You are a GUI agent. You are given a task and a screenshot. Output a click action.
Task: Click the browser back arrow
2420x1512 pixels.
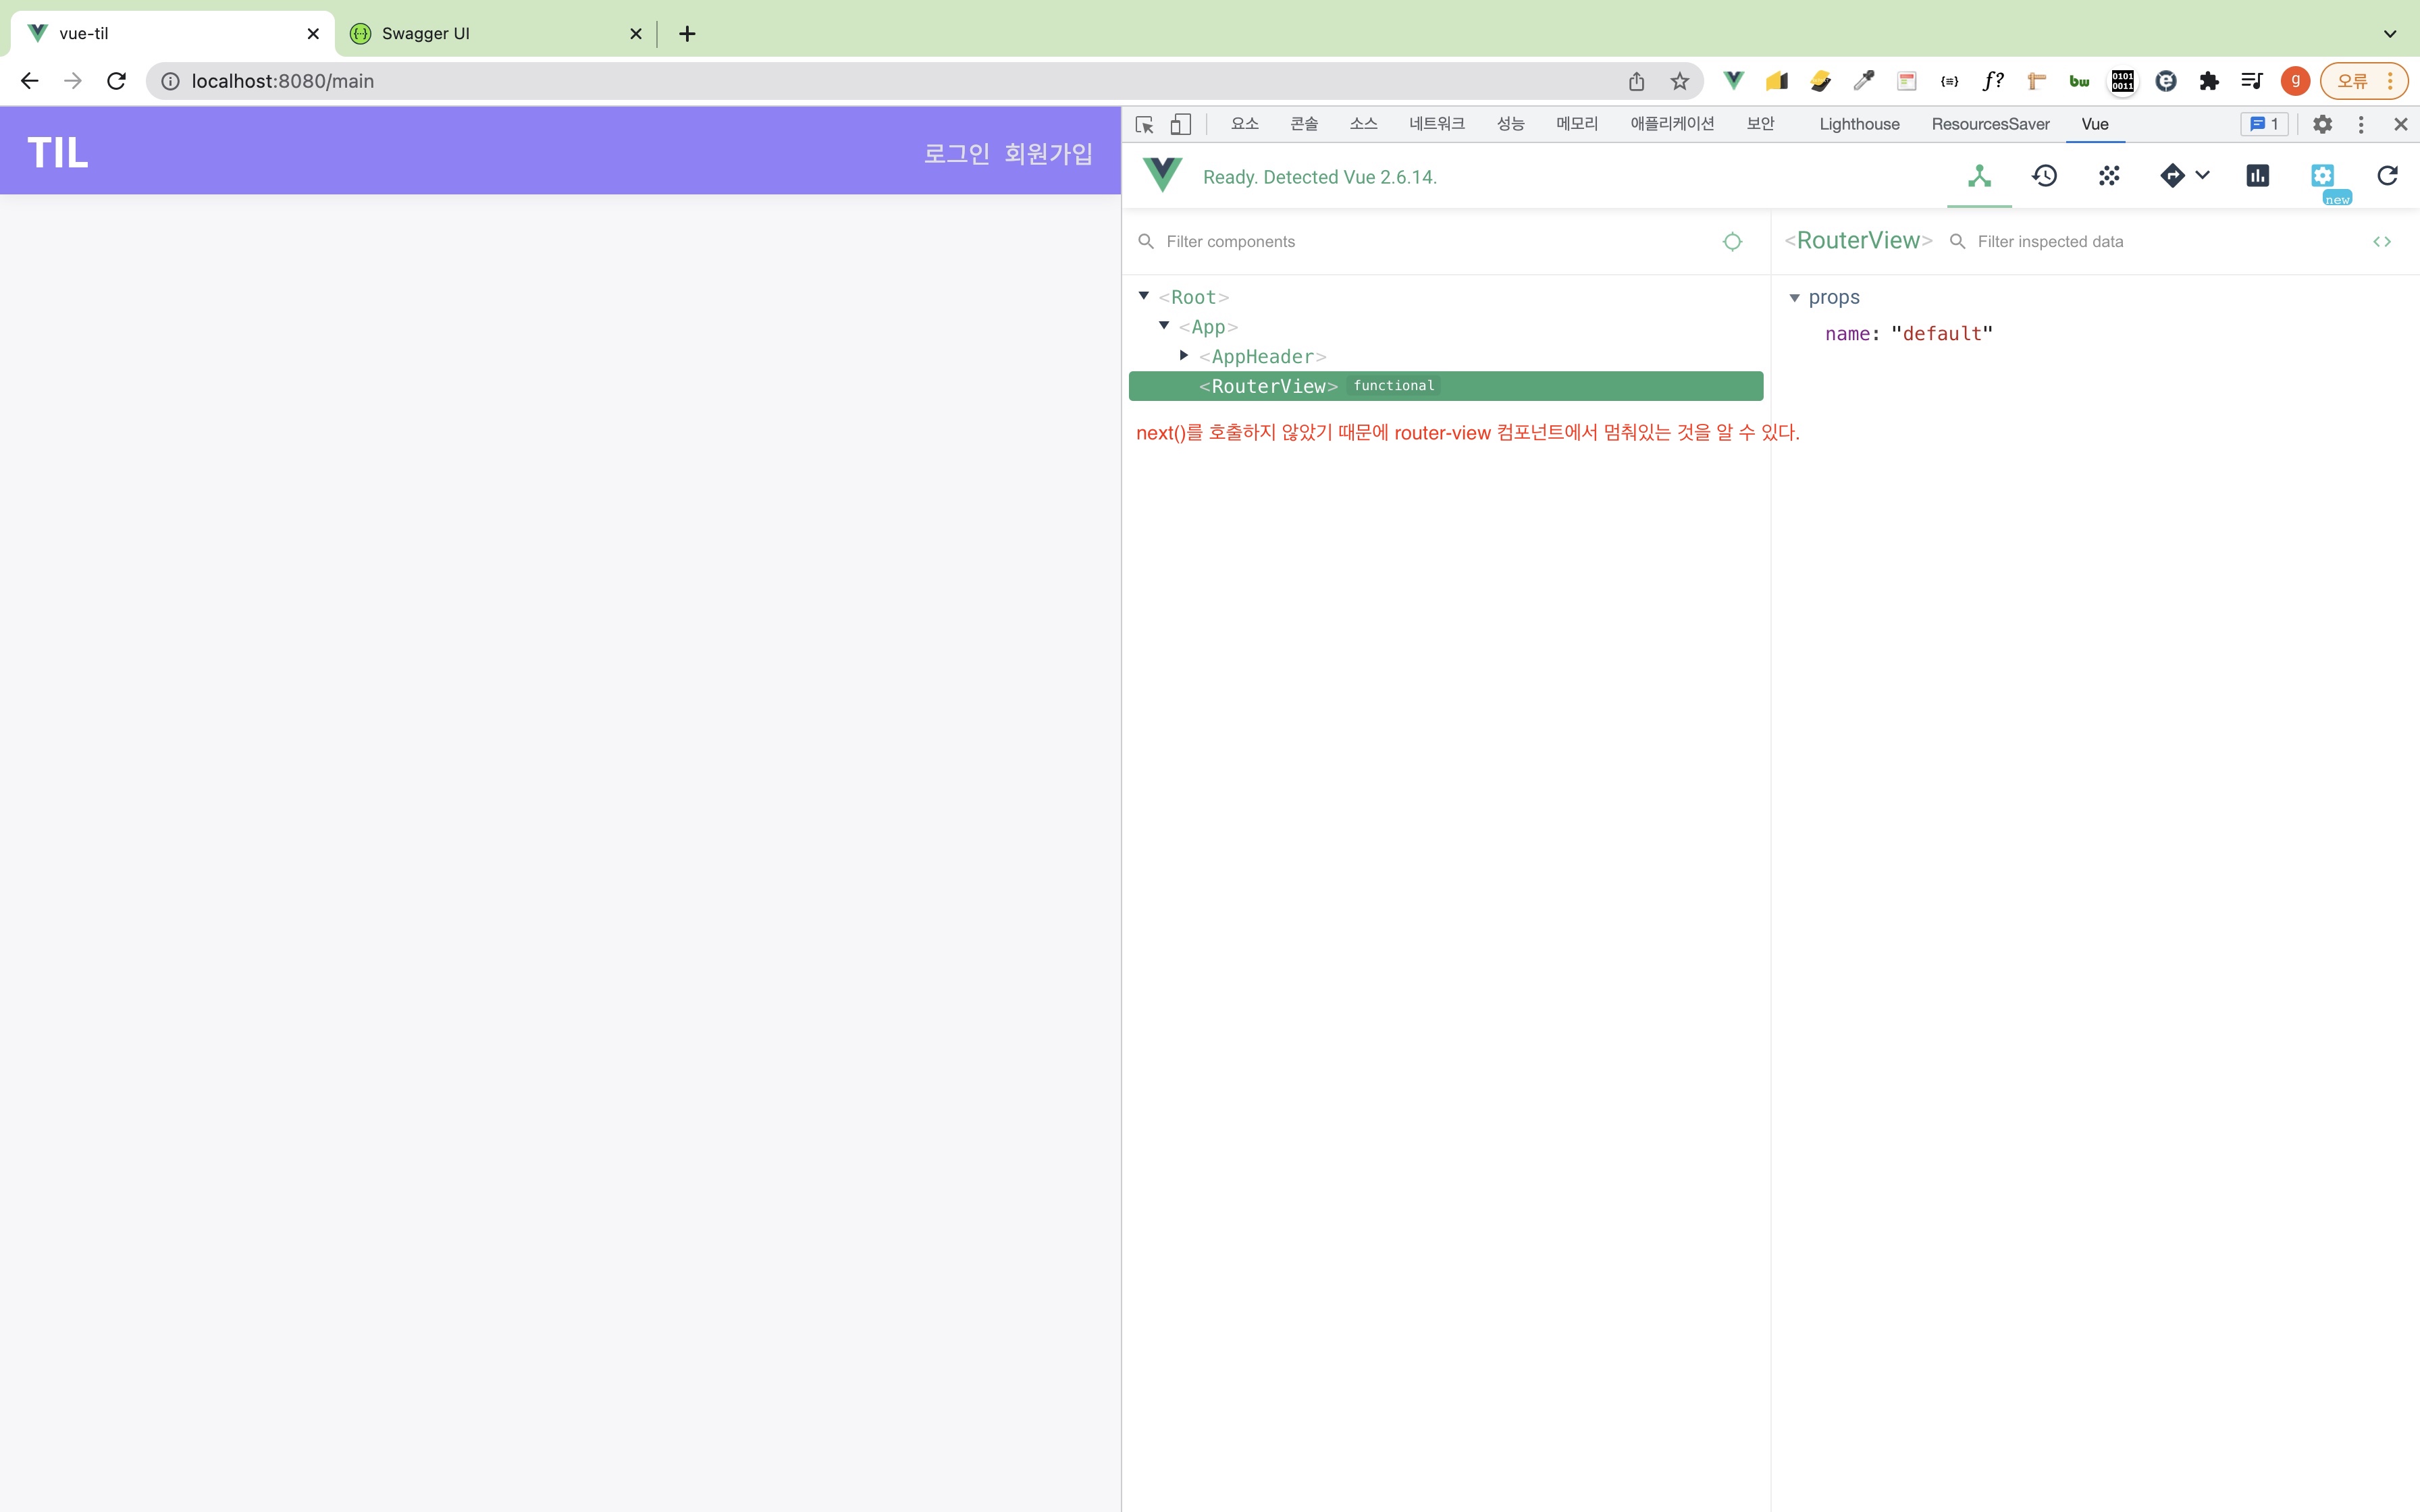click(x=29, y=81)
